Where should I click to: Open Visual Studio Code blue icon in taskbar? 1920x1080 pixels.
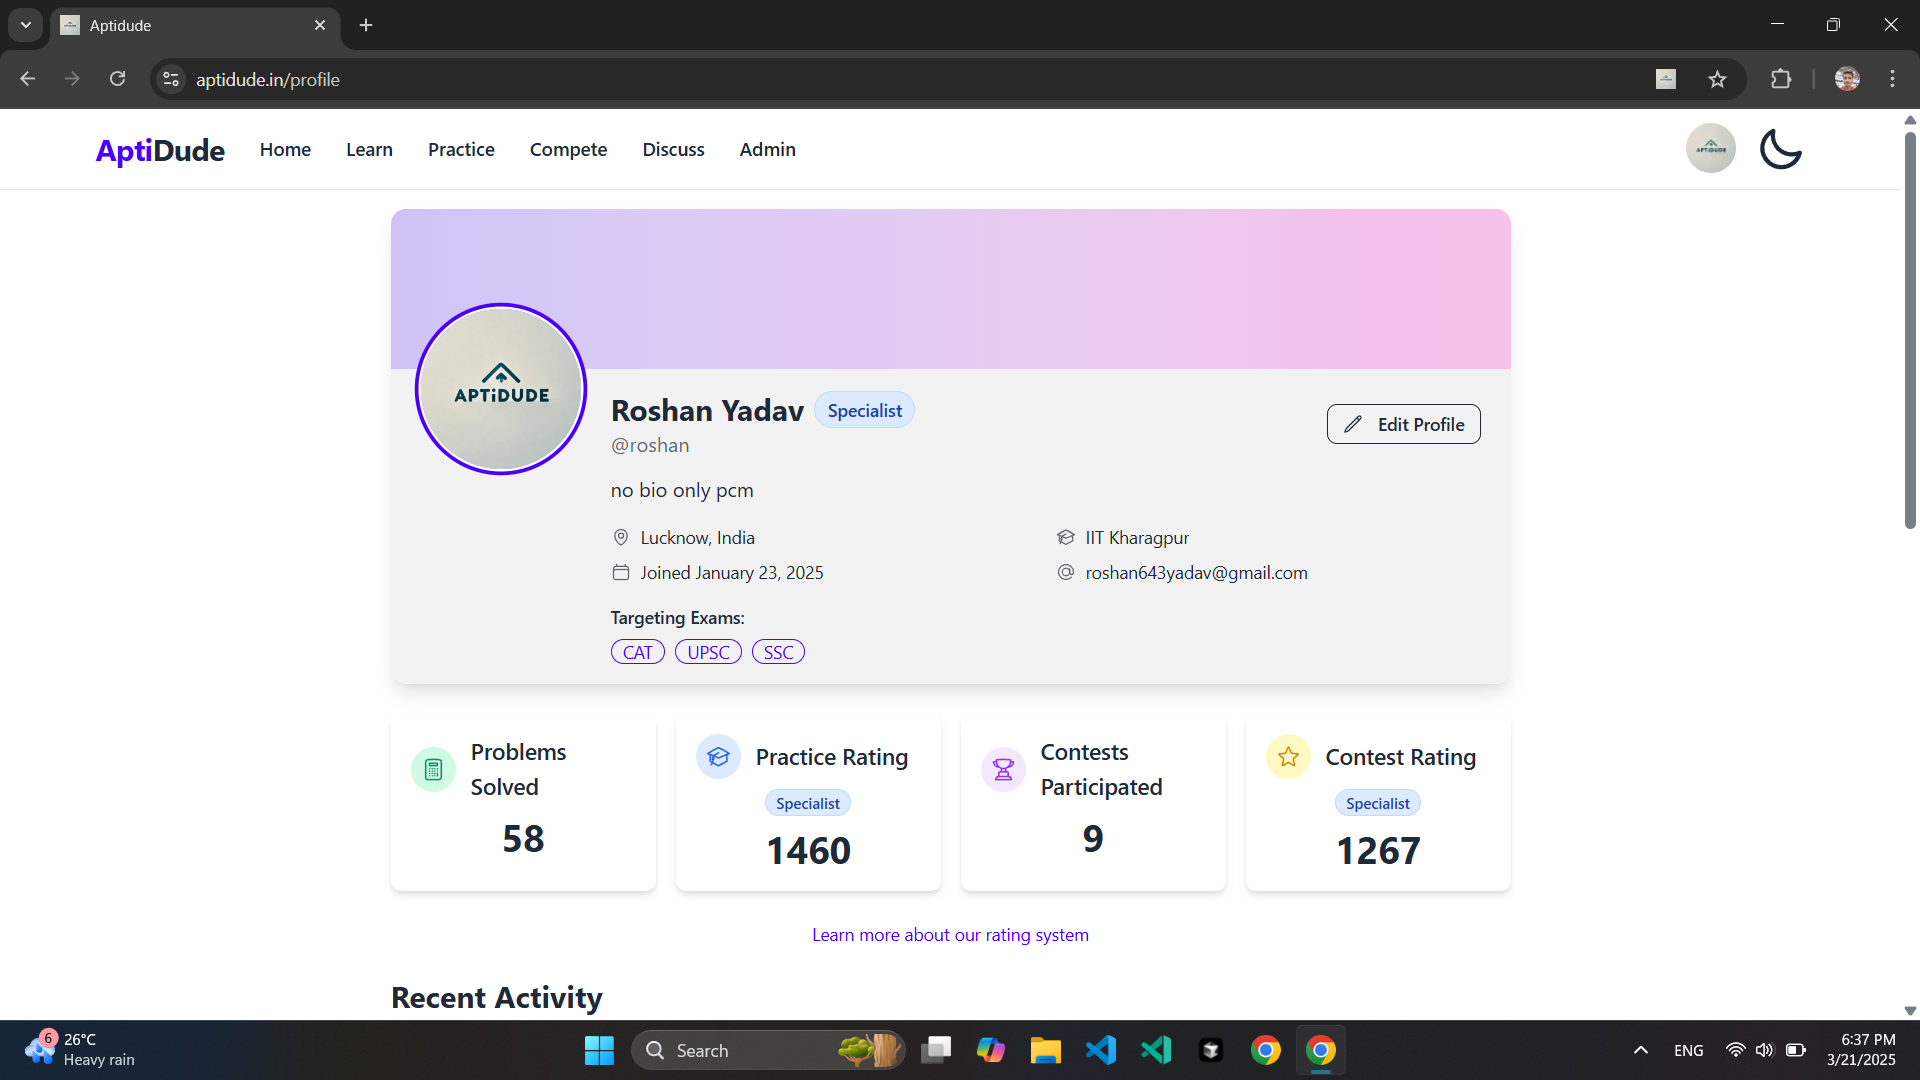coord(1101,1050)
